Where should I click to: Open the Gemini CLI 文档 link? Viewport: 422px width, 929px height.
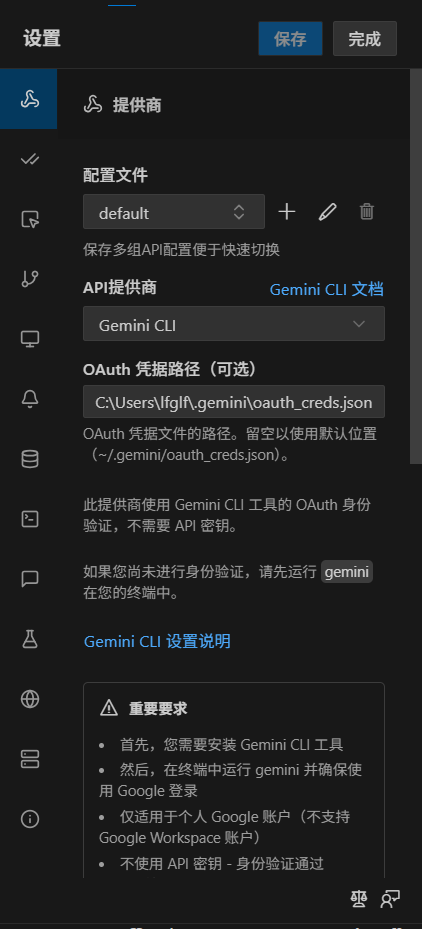click(327, 289)
